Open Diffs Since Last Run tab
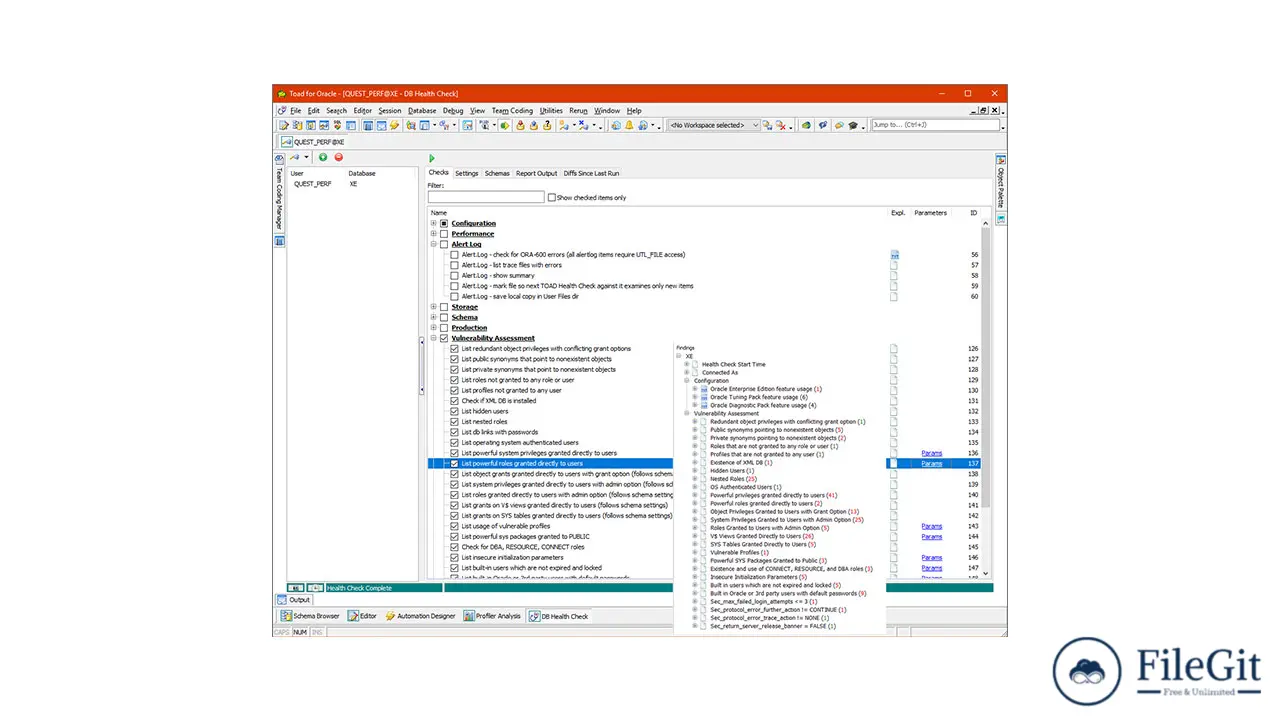 click(x=591, y=173)
